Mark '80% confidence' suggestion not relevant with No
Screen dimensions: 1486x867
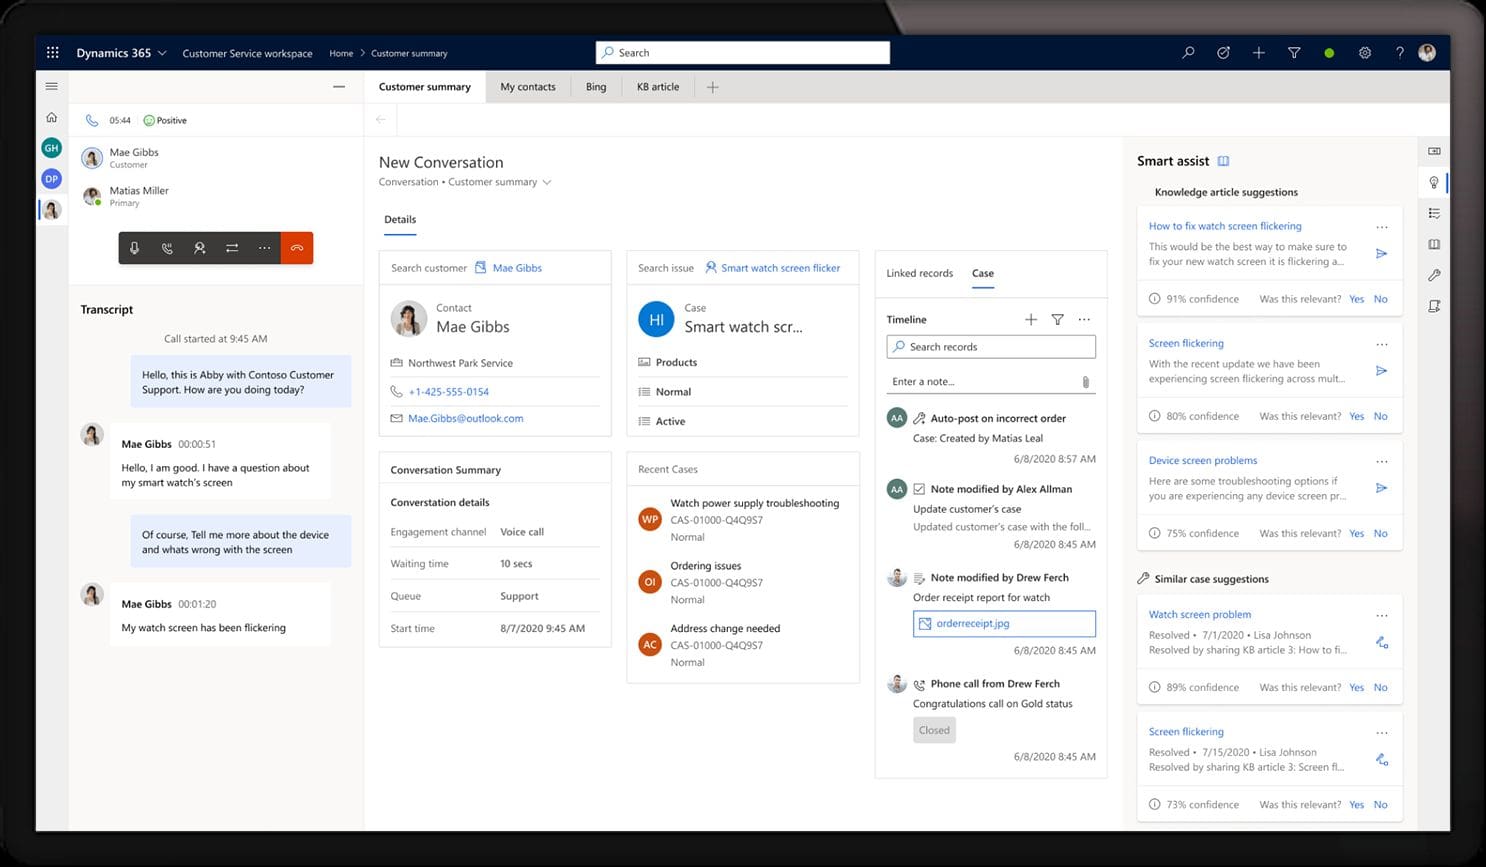pyautogui.click(x=1380, y=416)
